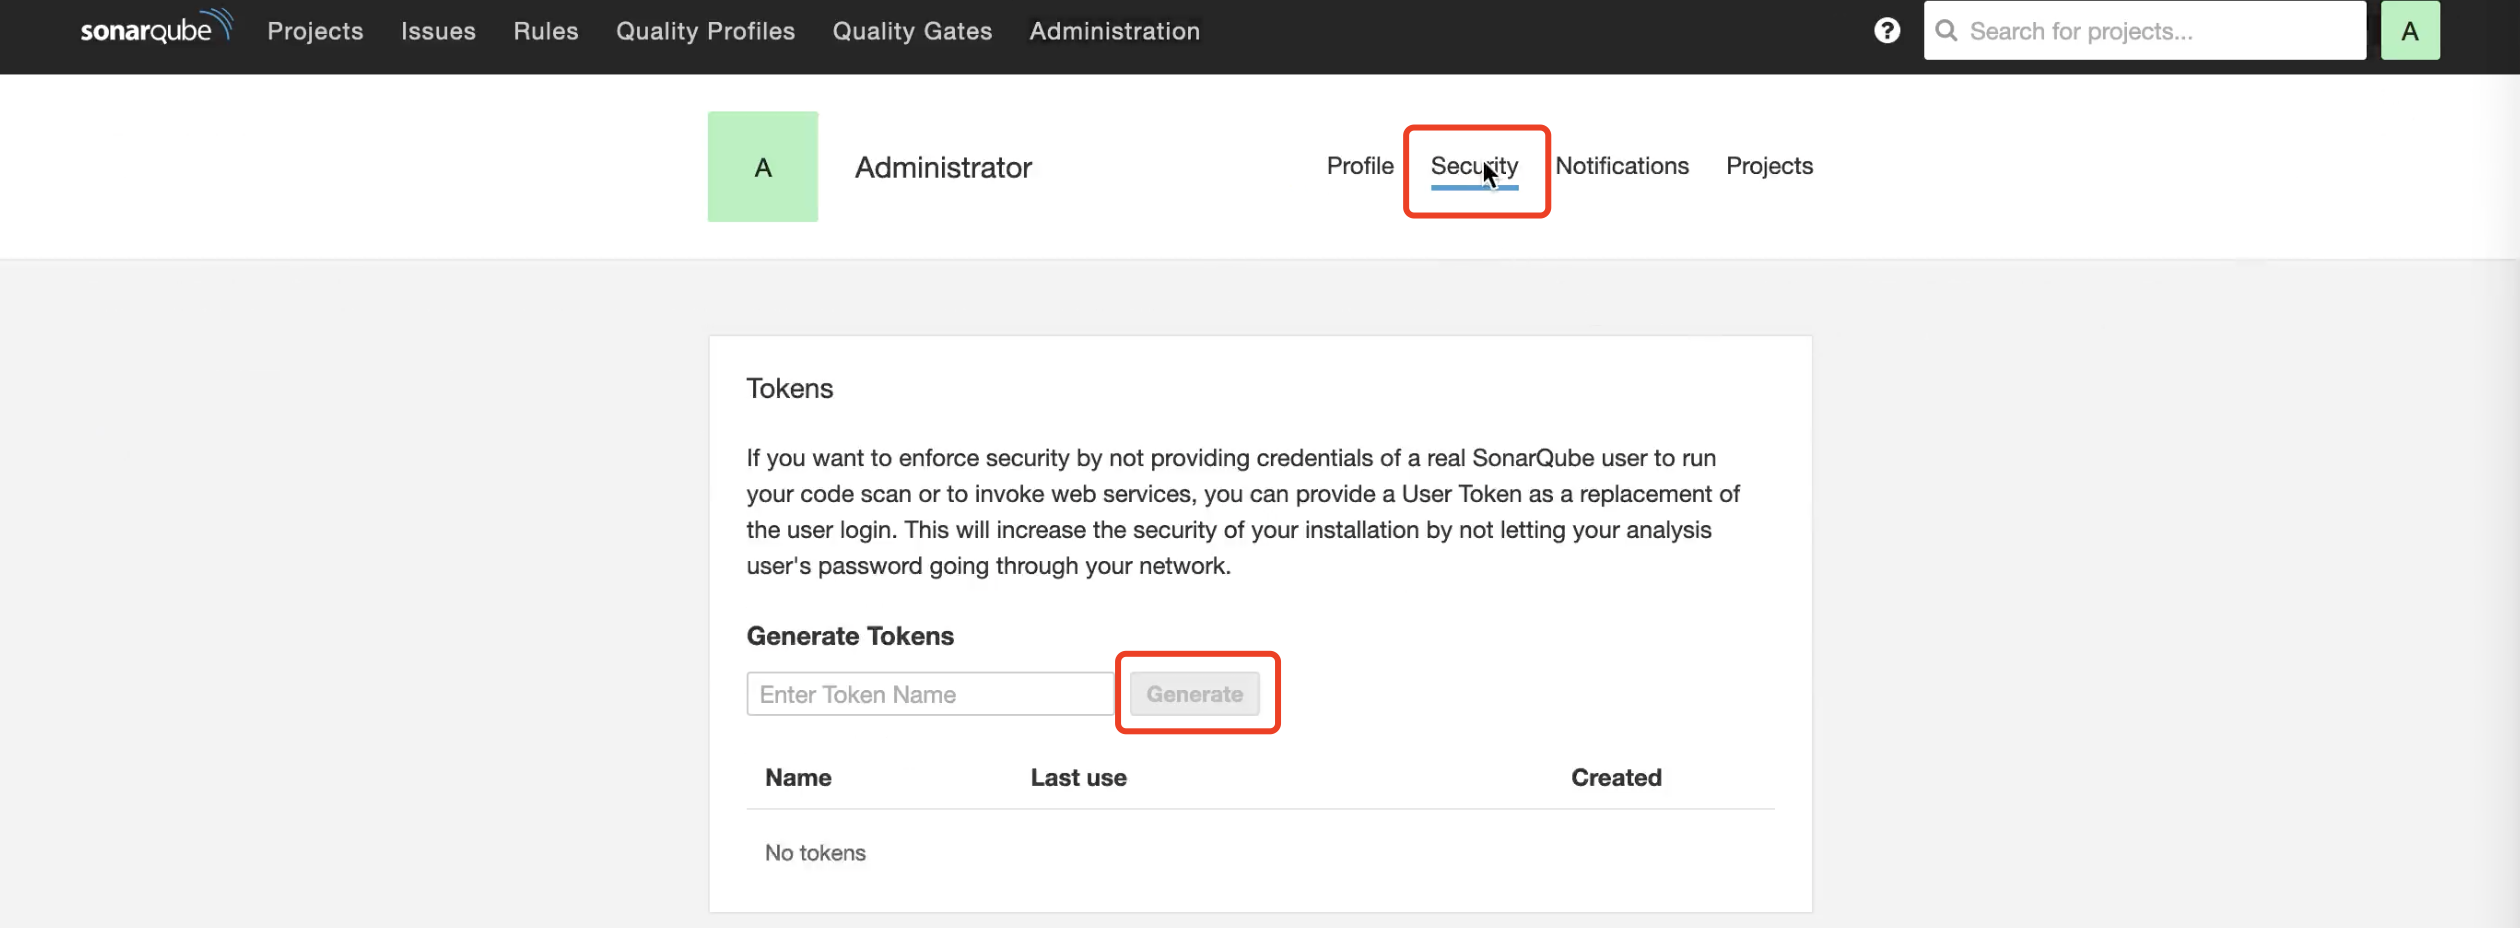Click the SonarQube logo
2520x928 pixels.
click(155, 27)
